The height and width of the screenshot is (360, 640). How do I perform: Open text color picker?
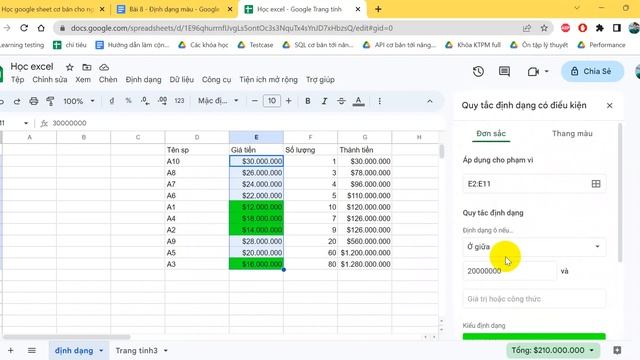(358, 101)
